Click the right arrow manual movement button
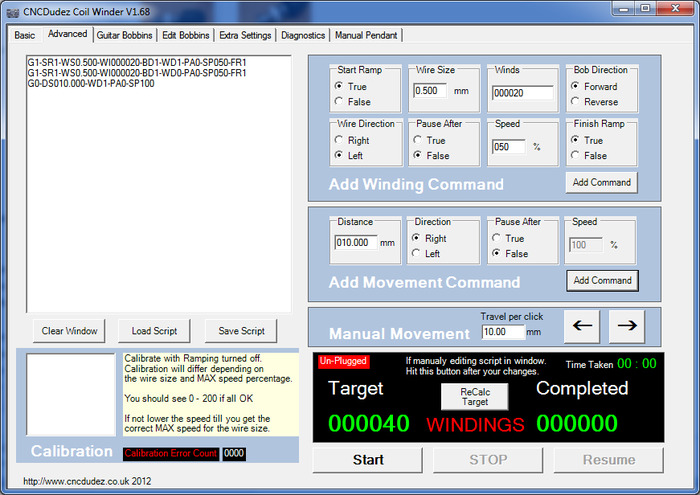 point(627,326)
